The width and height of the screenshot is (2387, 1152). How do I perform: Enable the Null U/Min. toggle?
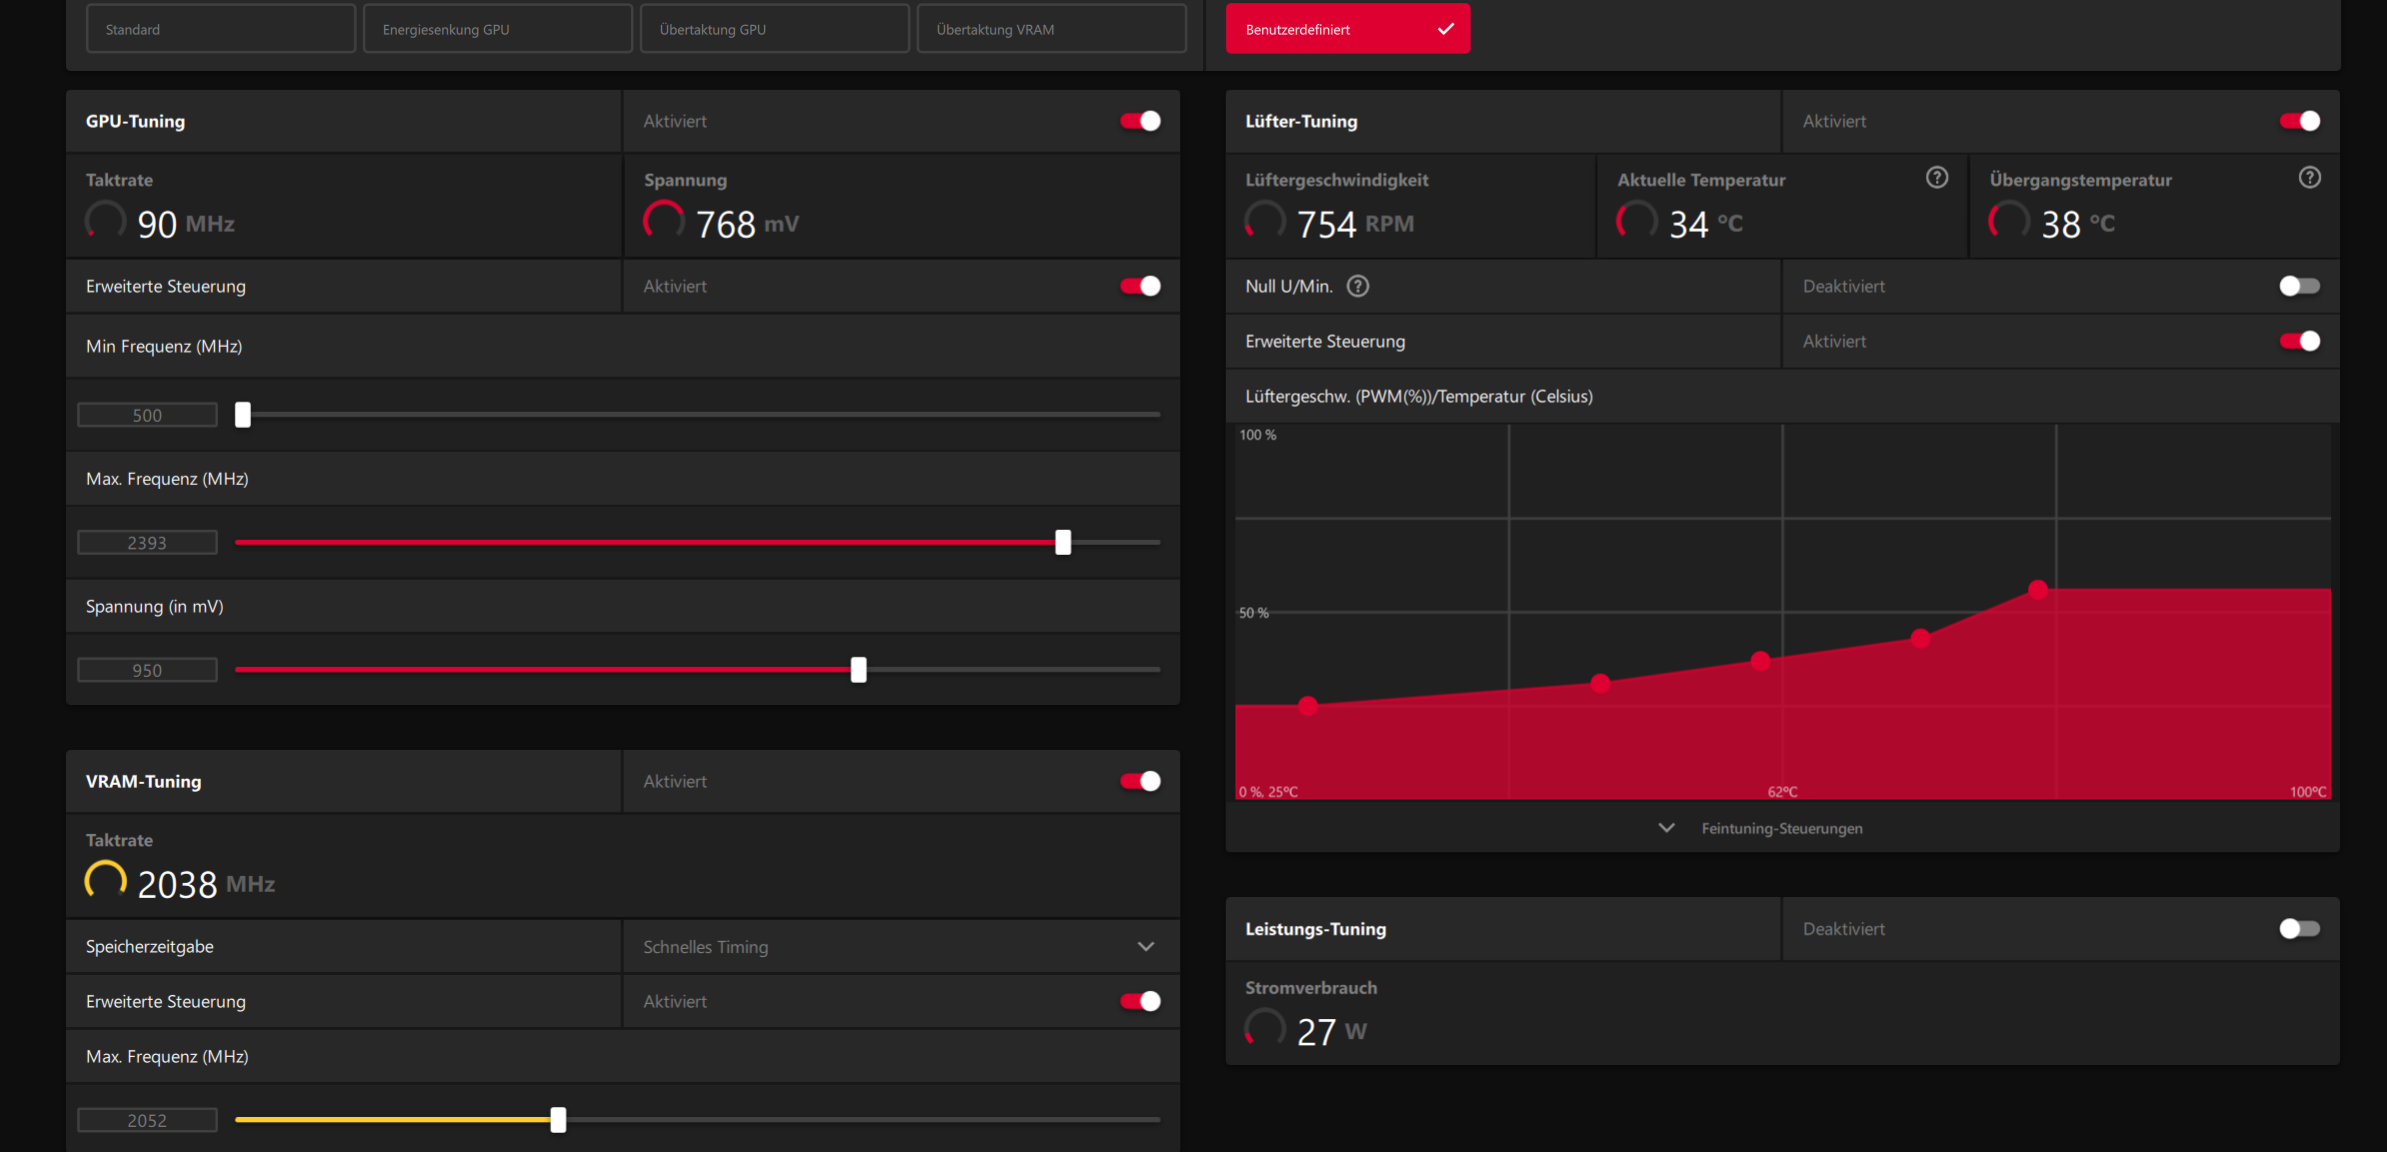(2299, 286)
